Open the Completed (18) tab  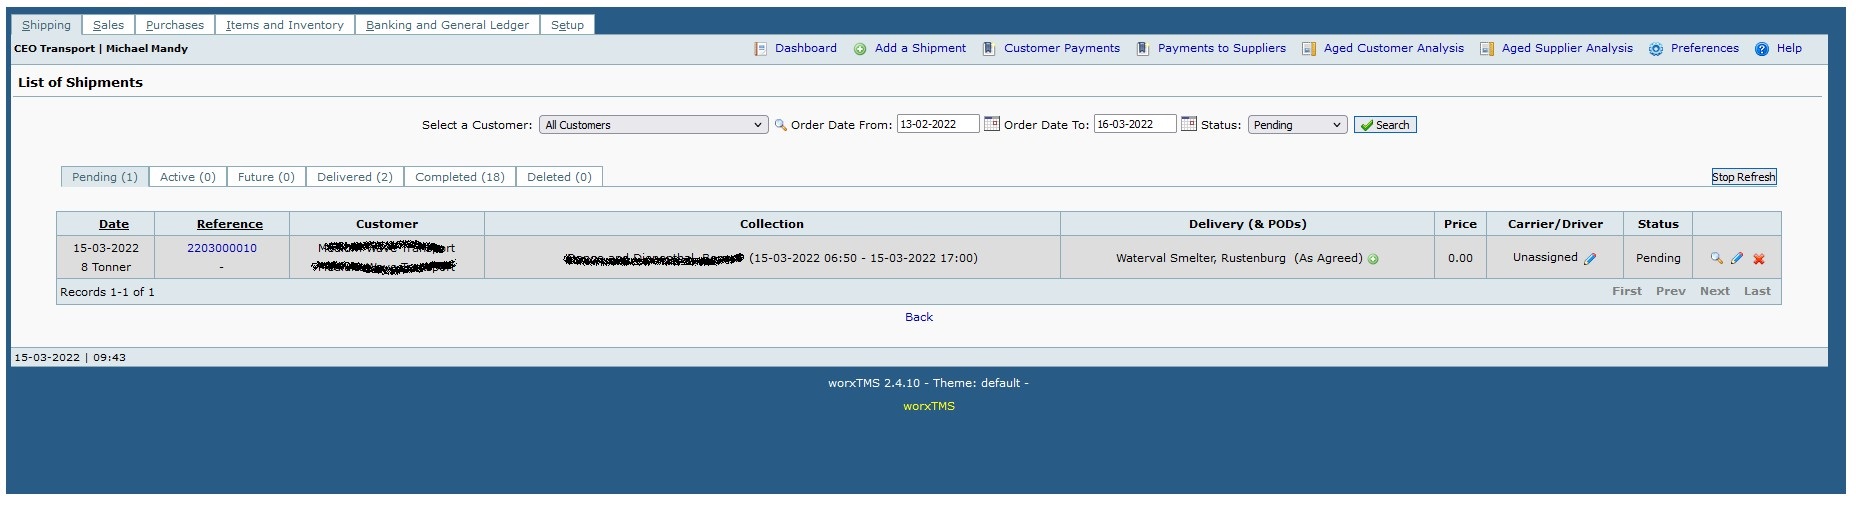coord(459,177)
